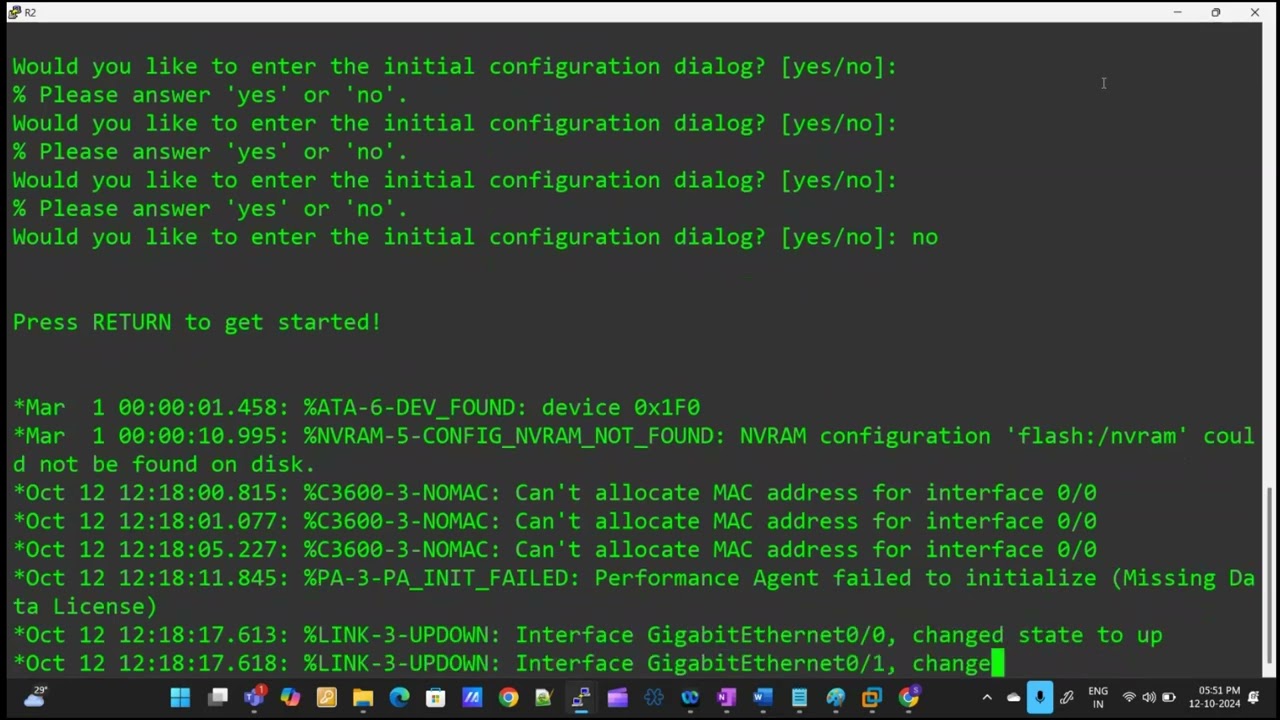This screenshot has height=720, width=1280.
Task: Open the PuTTY system menu icon beside R2
Action: point(14,12)
